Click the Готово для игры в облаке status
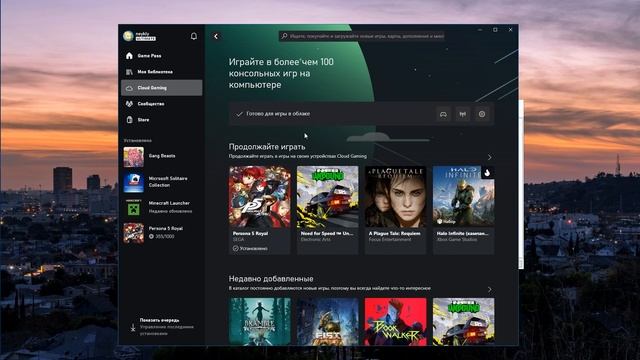This screenshot has width=640, height=360. (278, 114)
